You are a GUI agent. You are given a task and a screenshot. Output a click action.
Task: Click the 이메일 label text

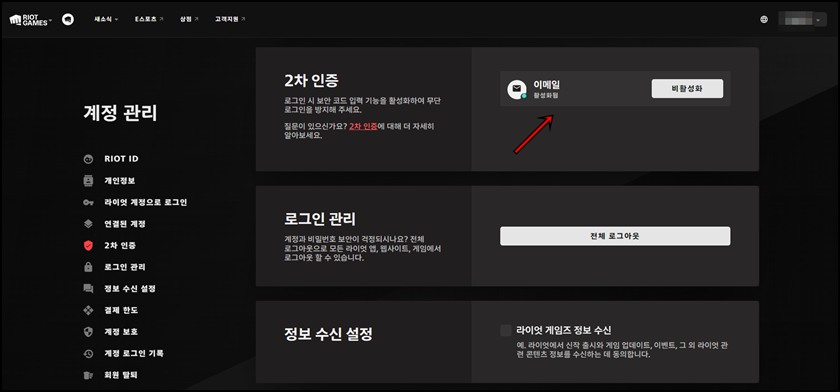click(x=547, y=84)
